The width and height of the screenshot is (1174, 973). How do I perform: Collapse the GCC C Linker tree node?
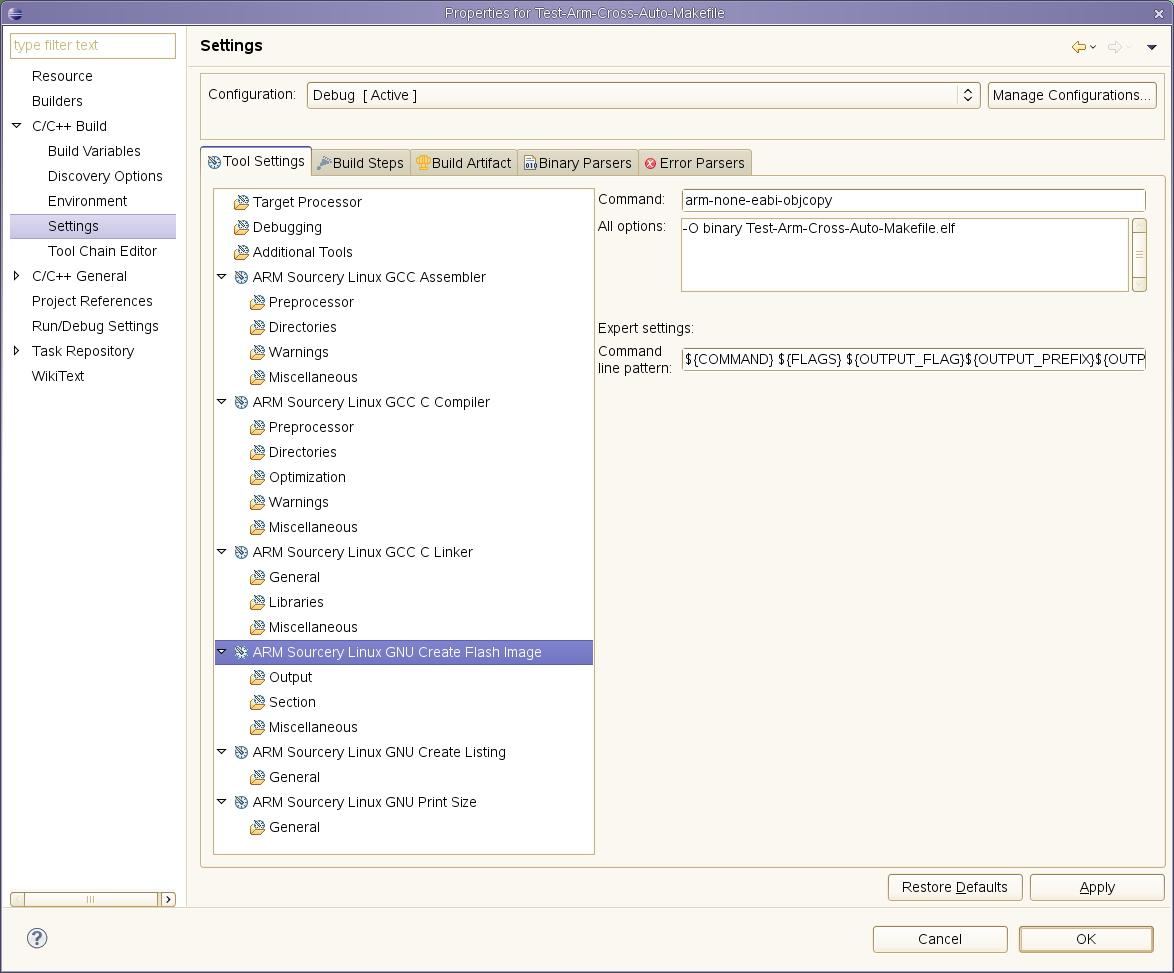(222, 552)
